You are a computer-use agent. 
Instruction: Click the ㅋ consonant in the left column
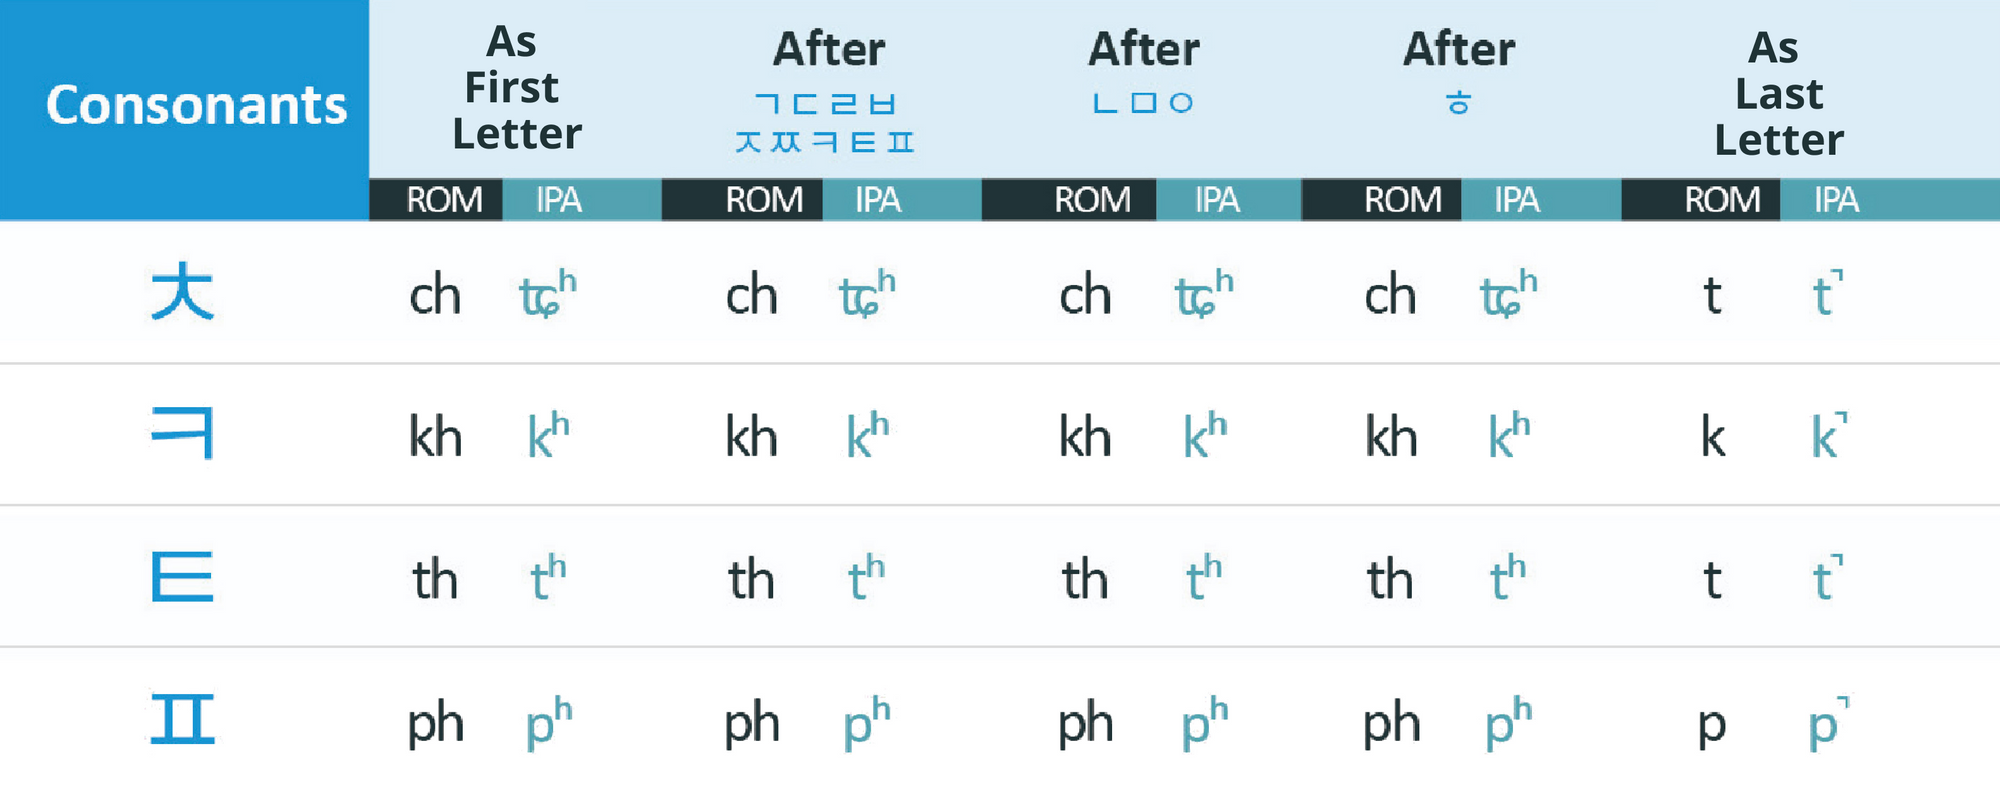pos(182,433)
